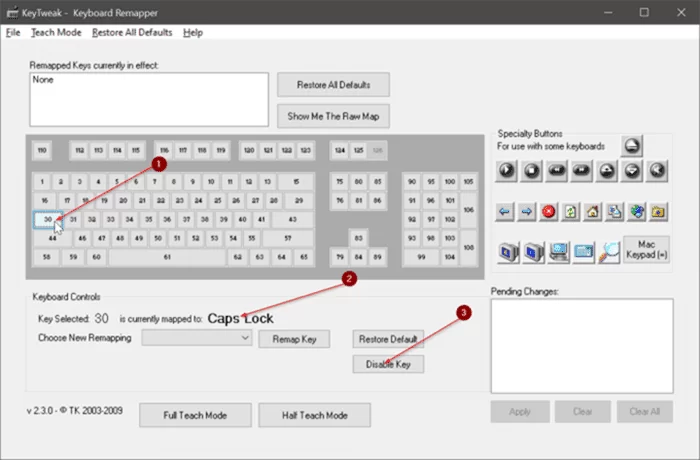Select the red Browser Stop button
This screenshot has height=460, width=700.
[548, 212]
